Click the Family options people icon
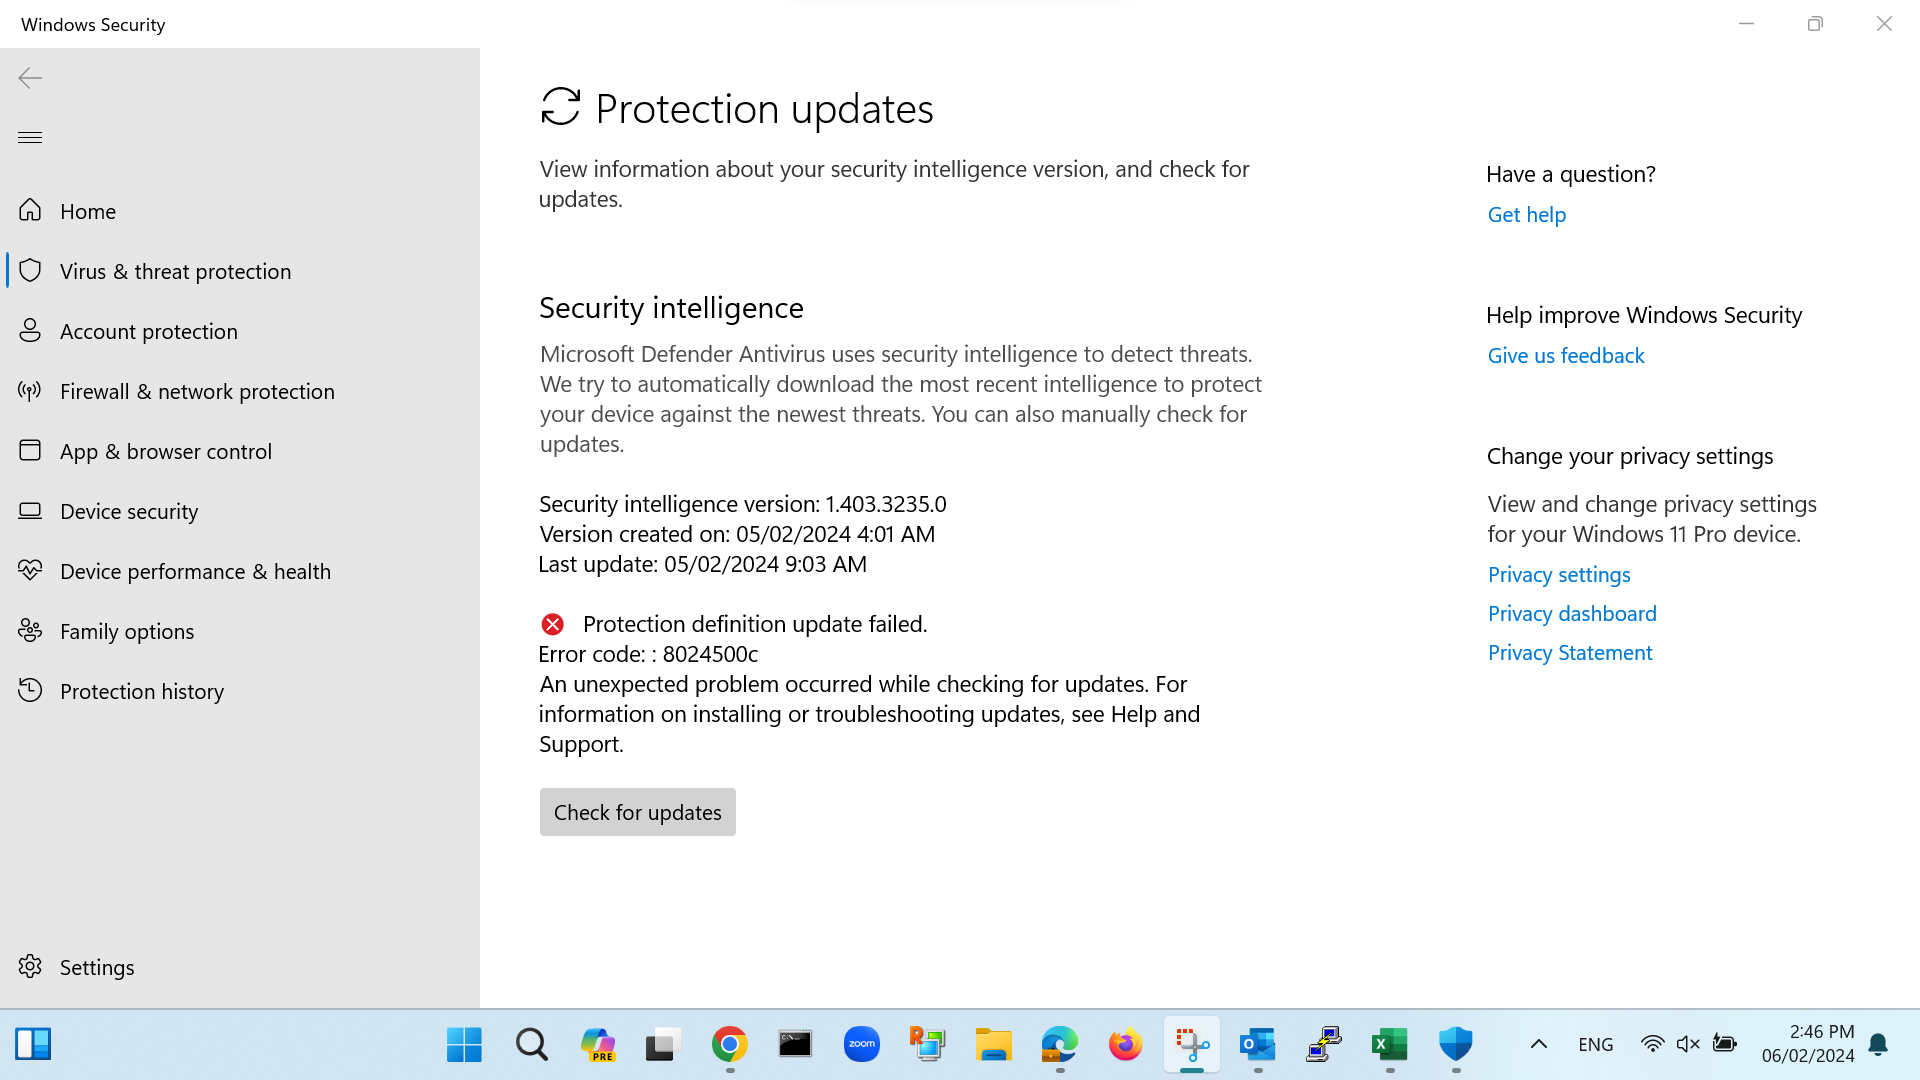 pos(30,630)
